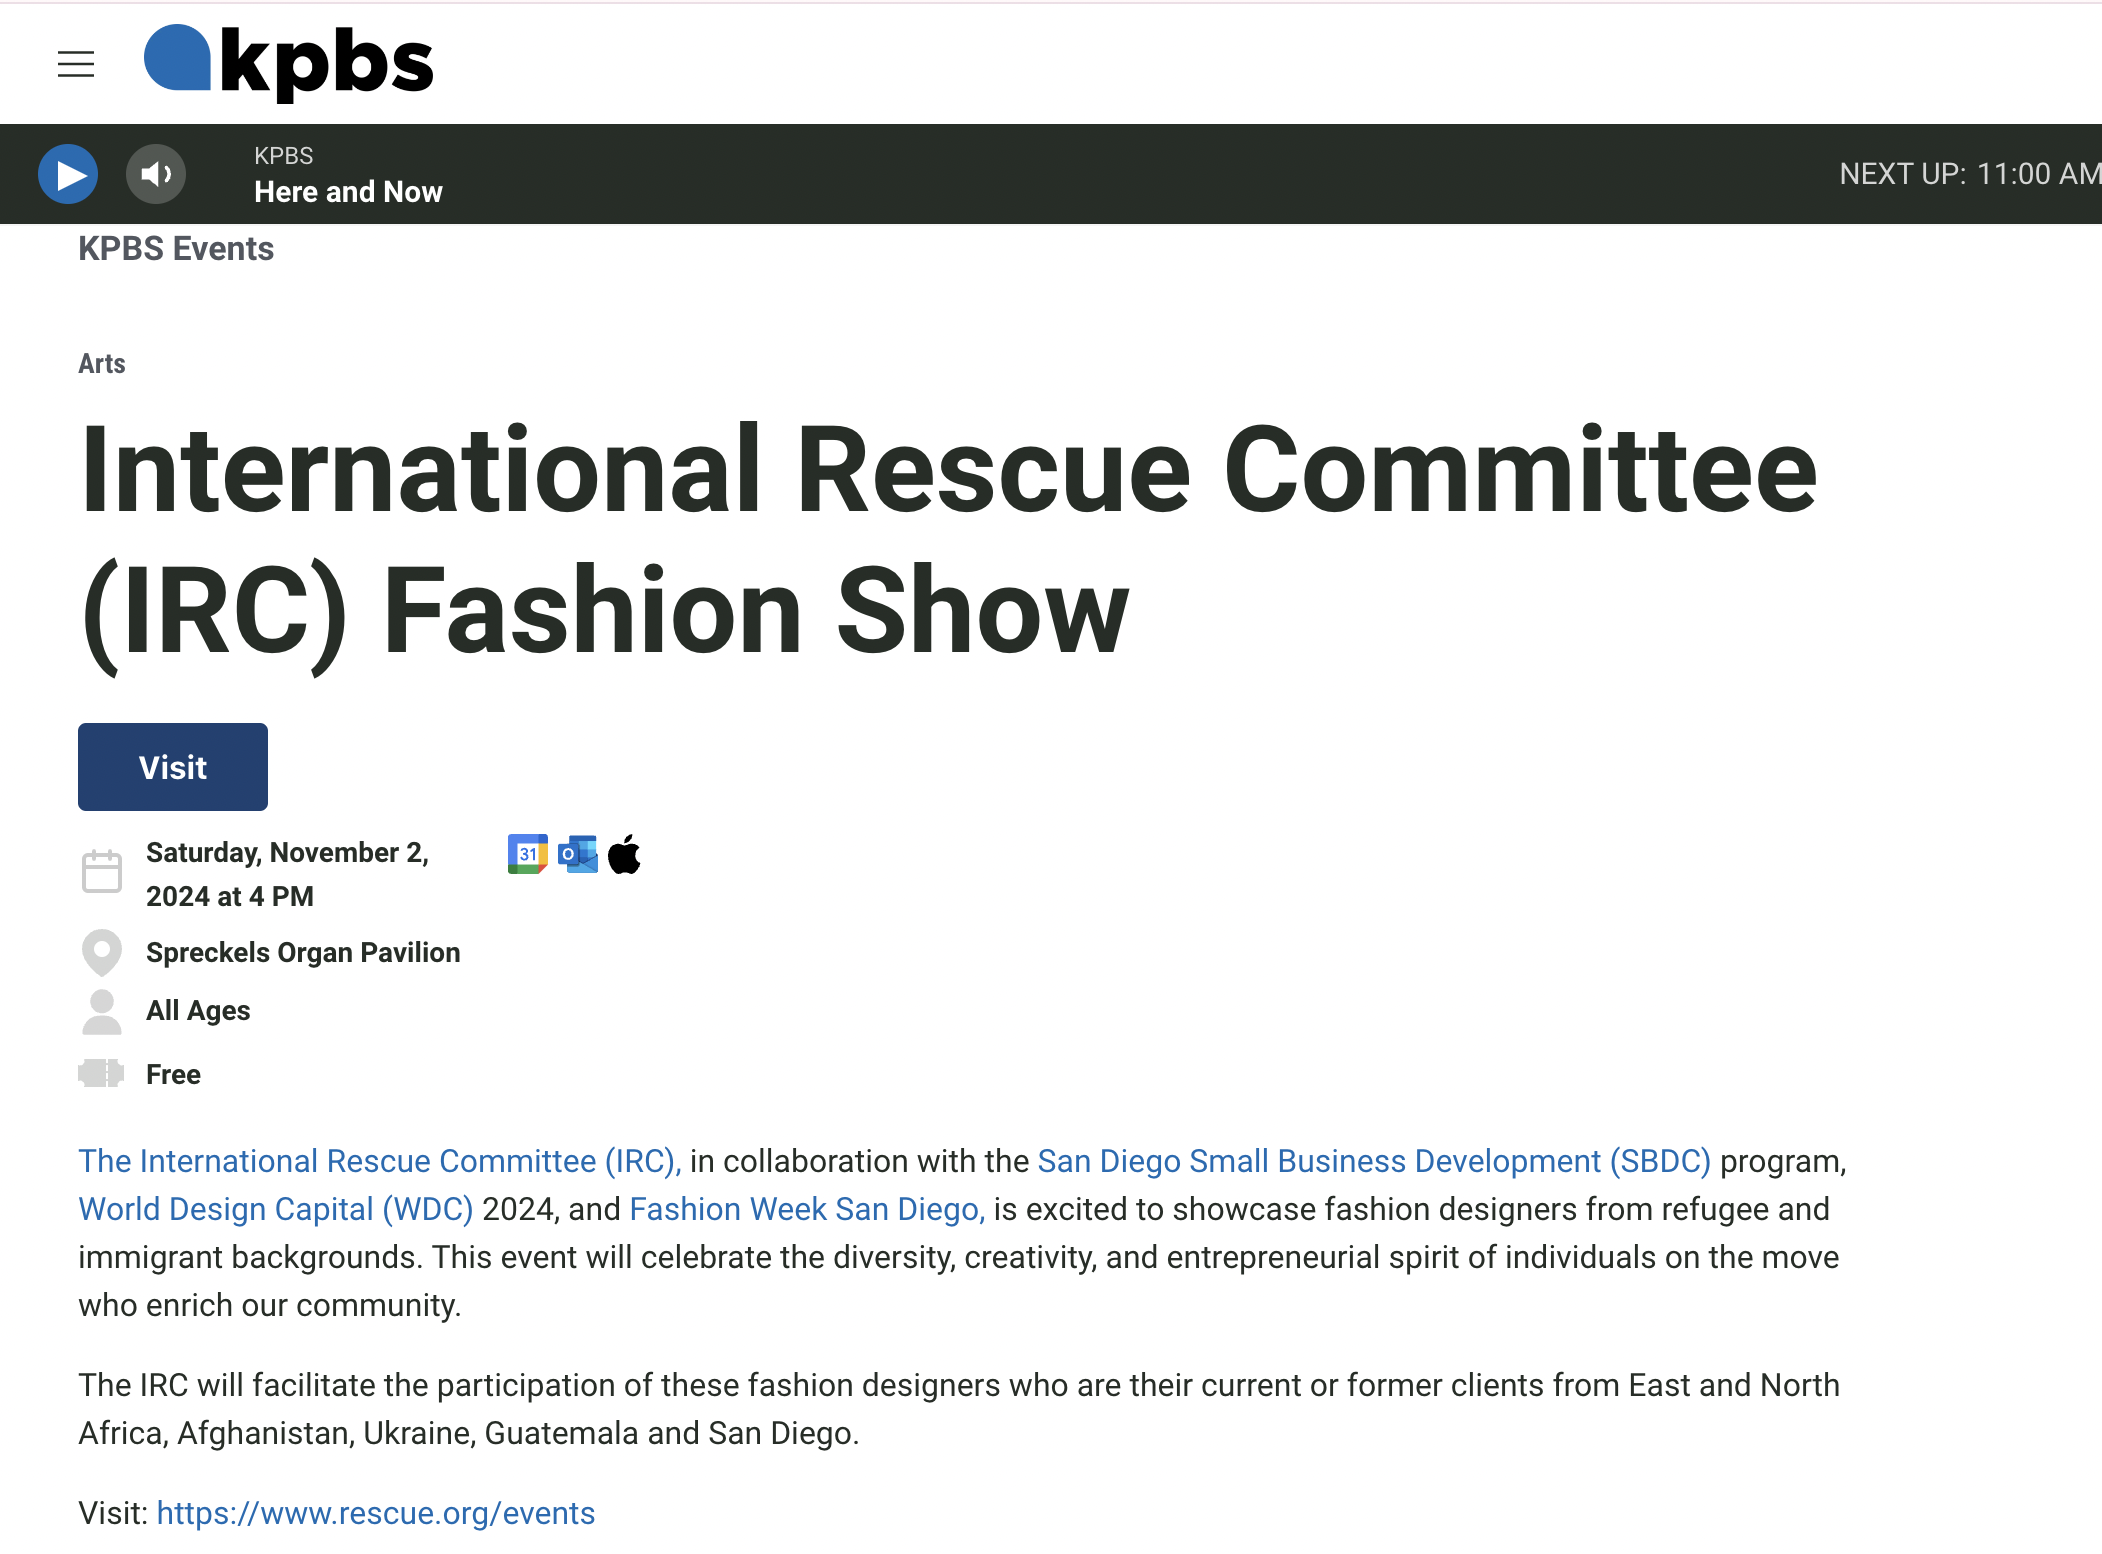The height and width of the screenshot is (1554, 2102).
Task: Add event to Outlook calendar
Action: (x=578, y=854)
